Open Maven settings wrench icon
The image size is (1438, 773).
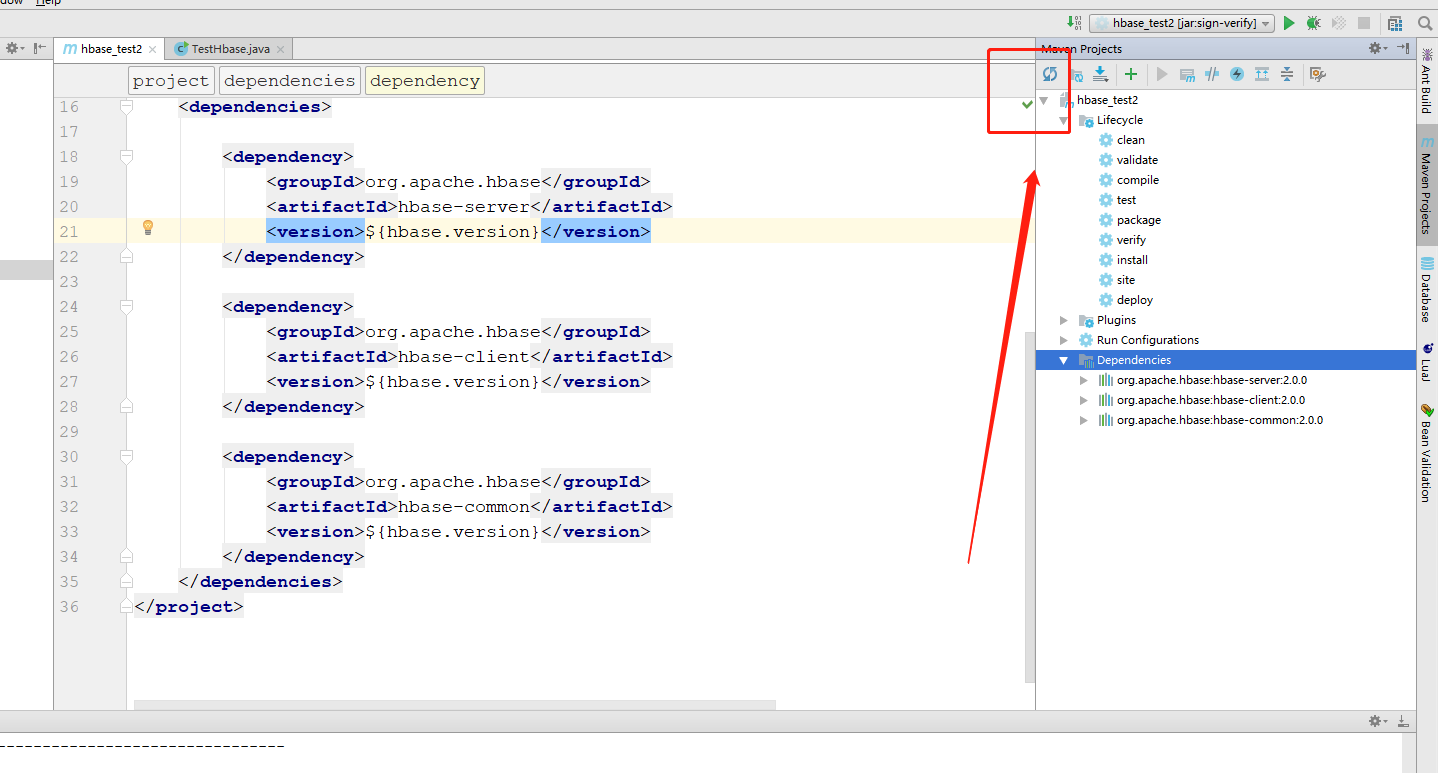pyautogui.click(x=1318, y=74)
